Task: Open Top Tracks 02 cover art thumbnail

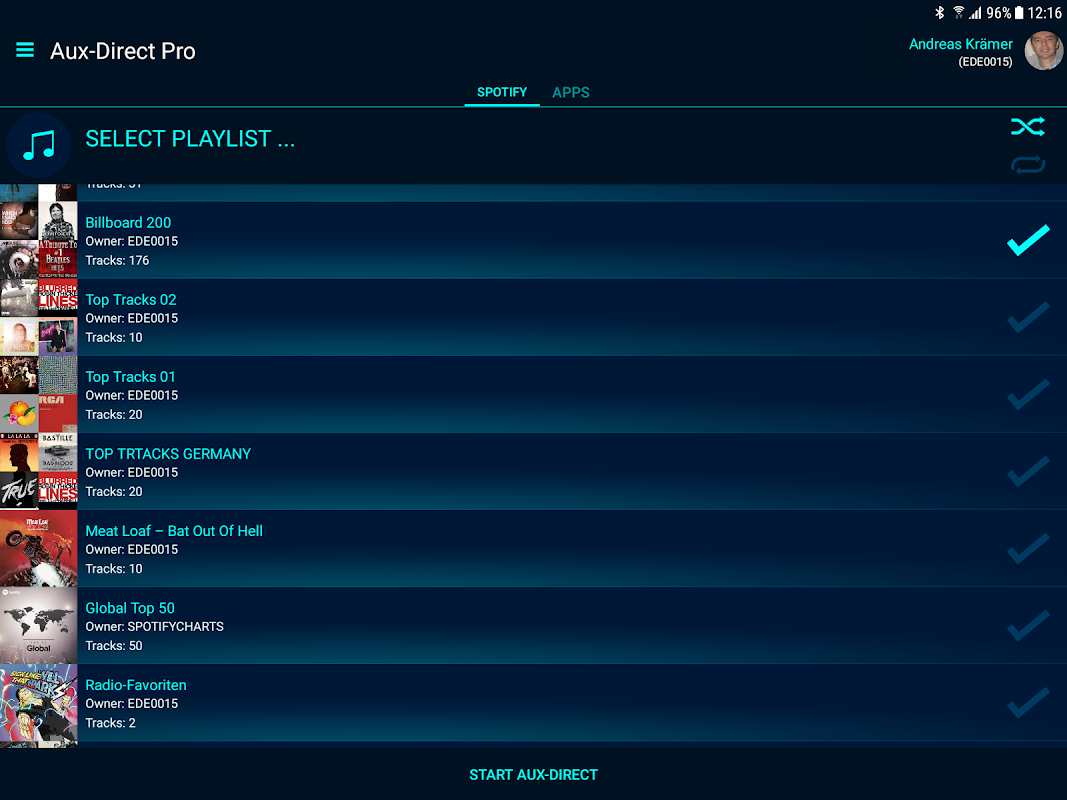Action: click(x=39, y=317)
